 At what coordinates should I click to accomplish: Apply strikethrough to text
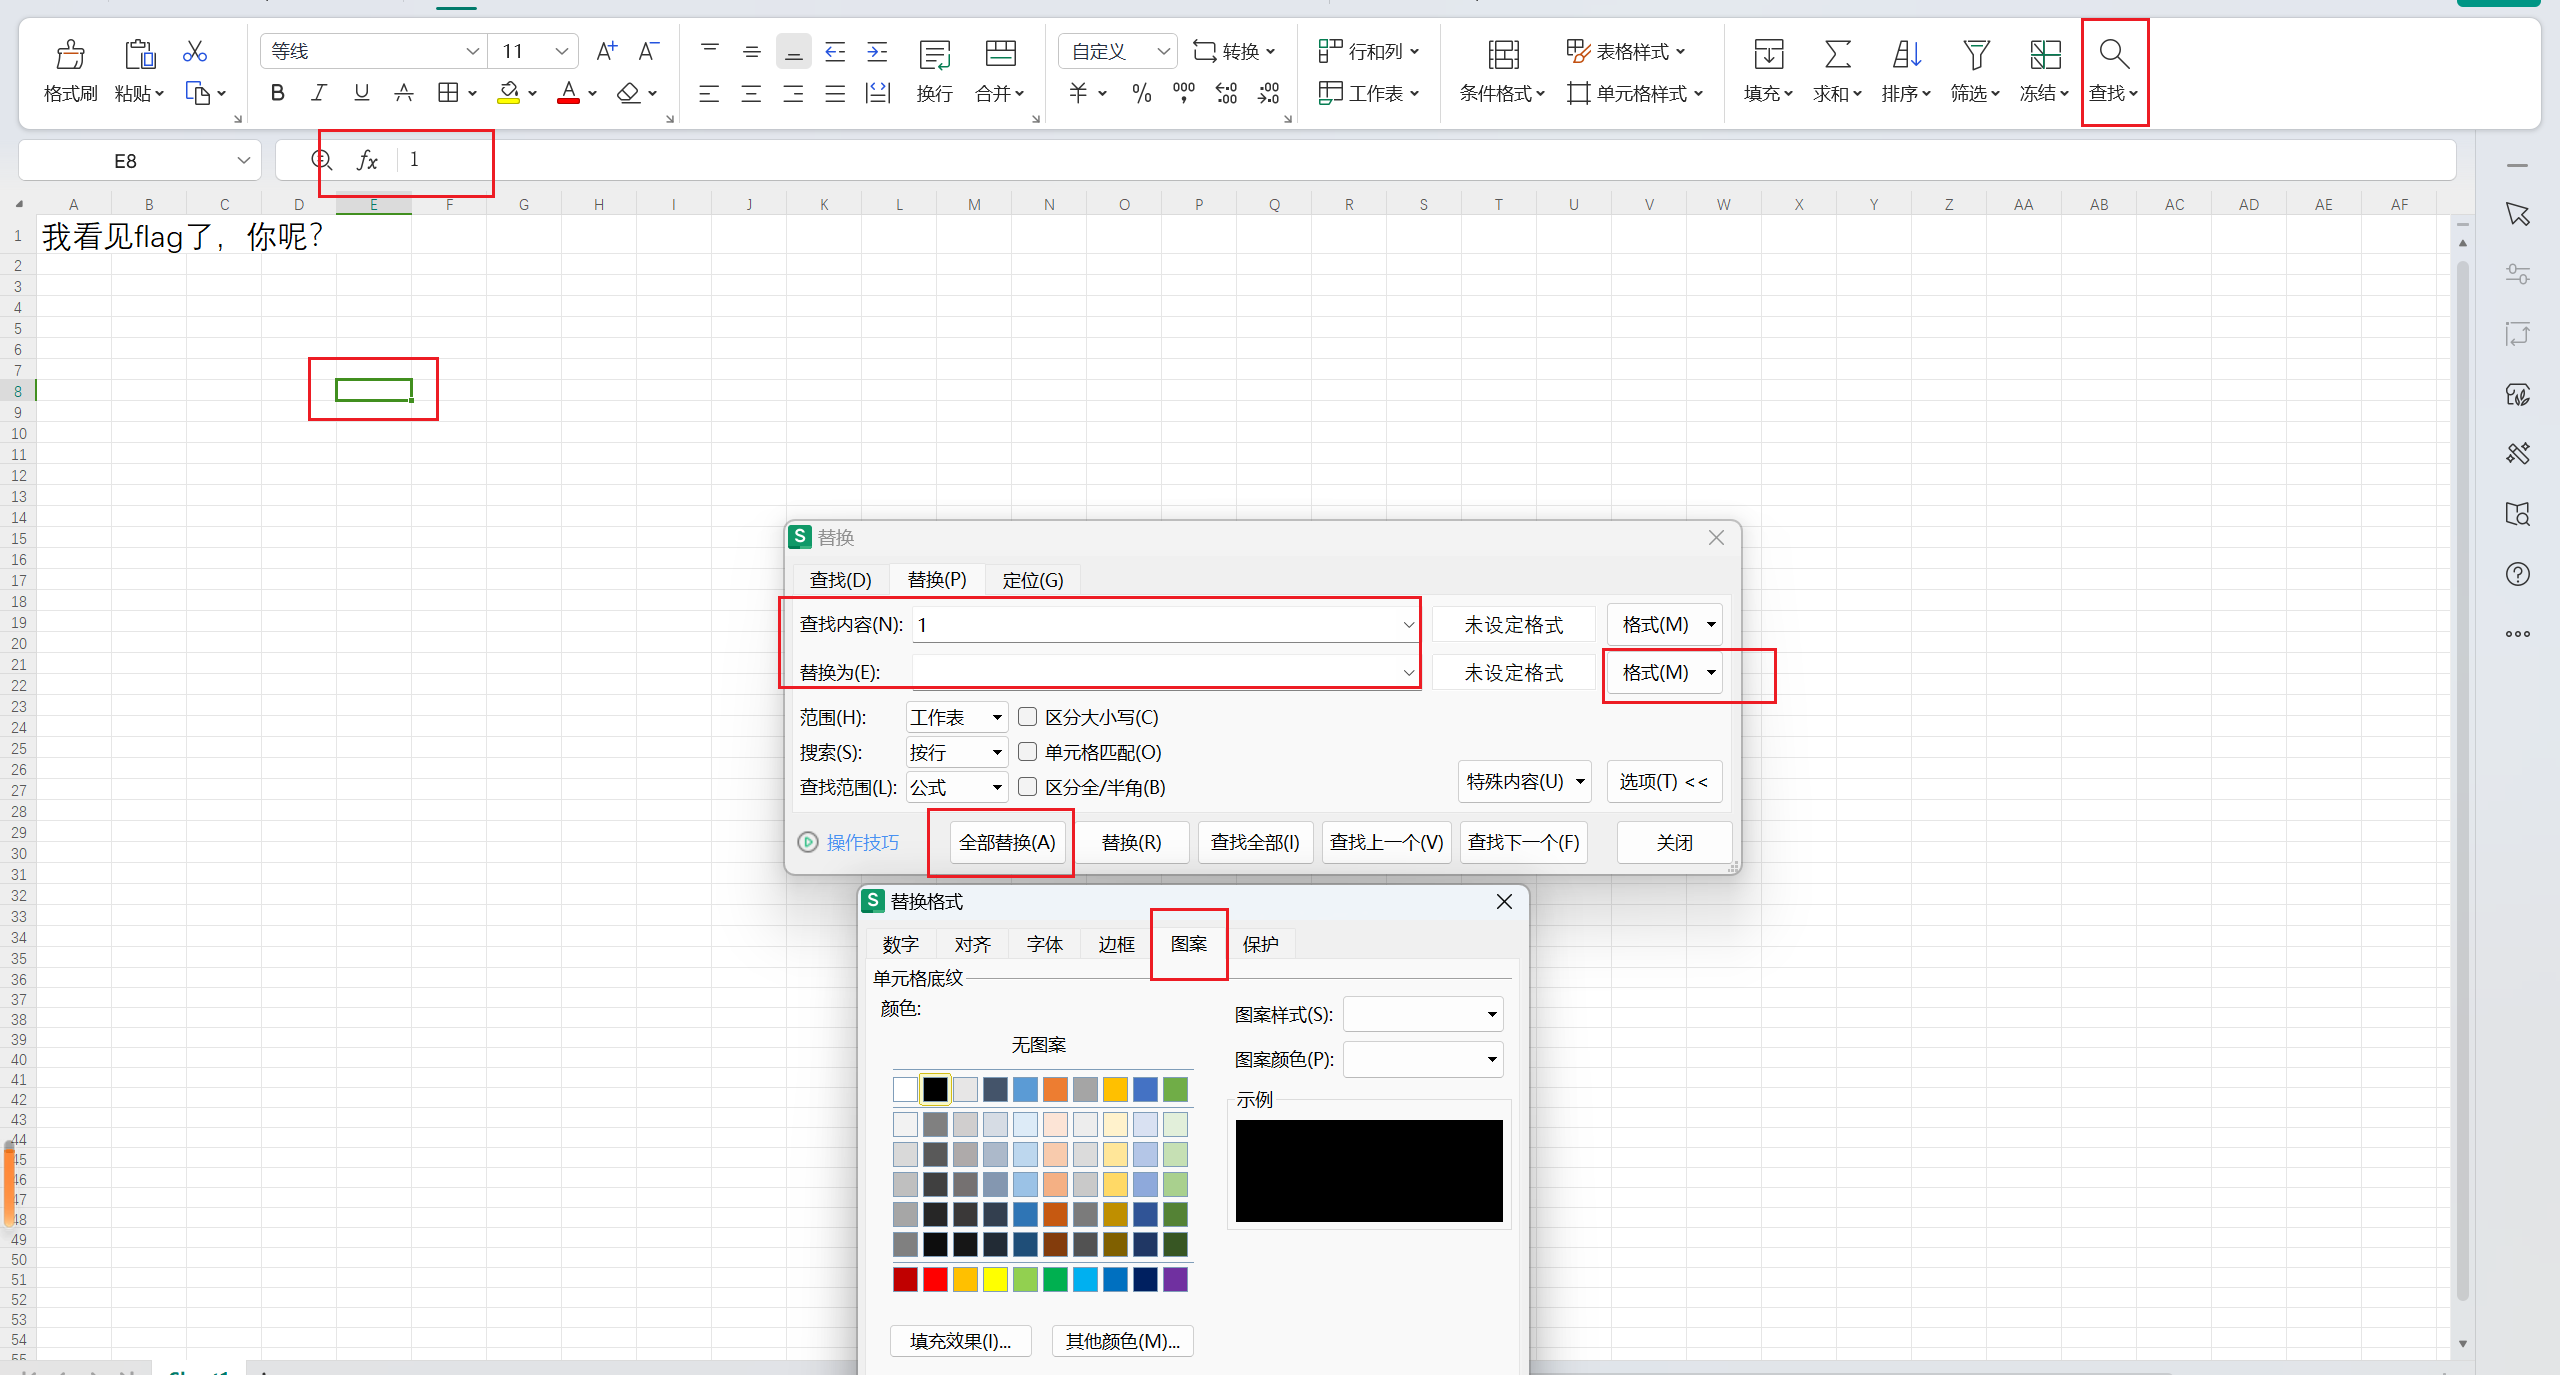(x=404, y=93)
